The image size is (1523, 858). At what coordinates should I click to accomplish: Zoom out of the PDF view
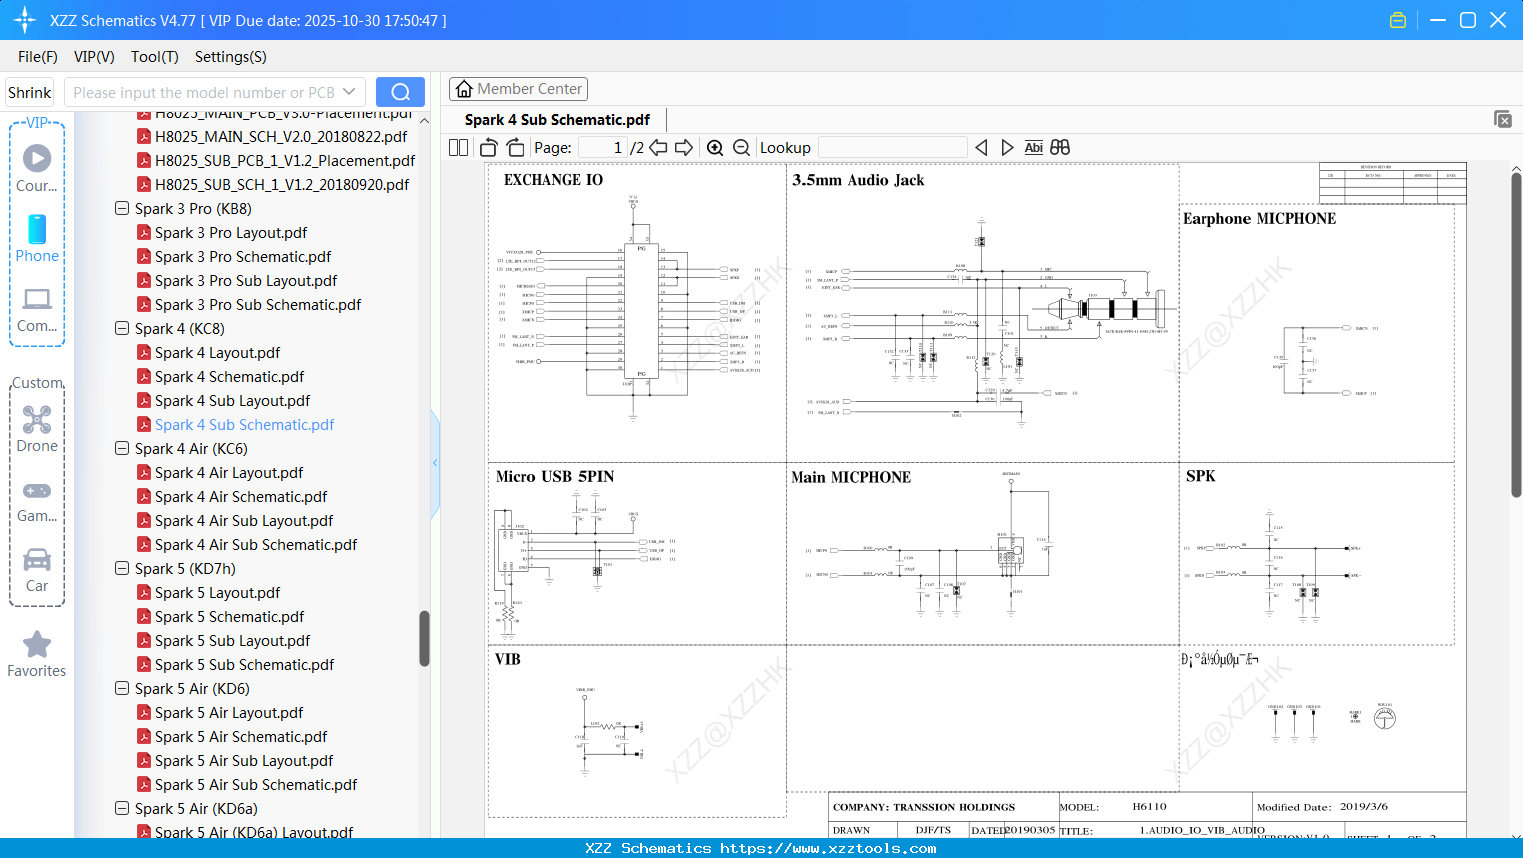740,147
